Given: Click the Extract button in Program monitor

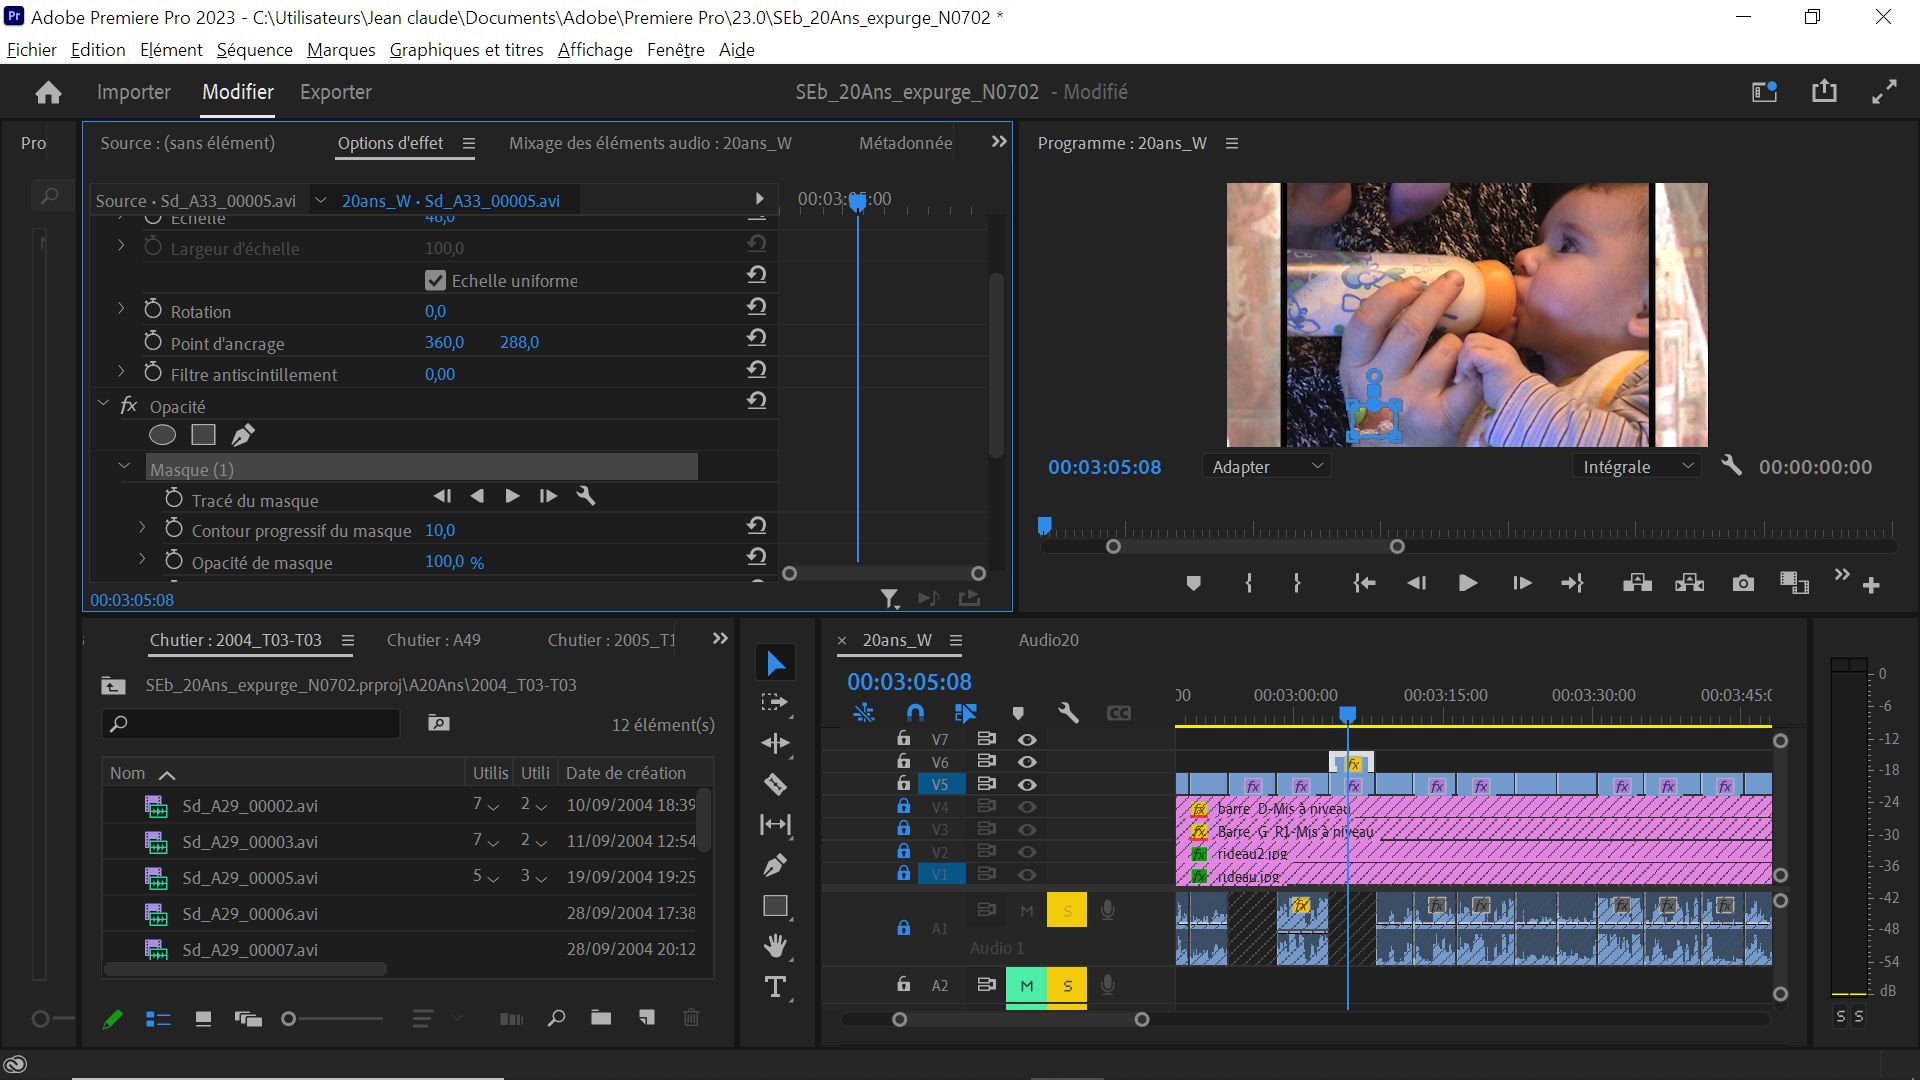Looking at the screenshot, I should [1690, 583].
